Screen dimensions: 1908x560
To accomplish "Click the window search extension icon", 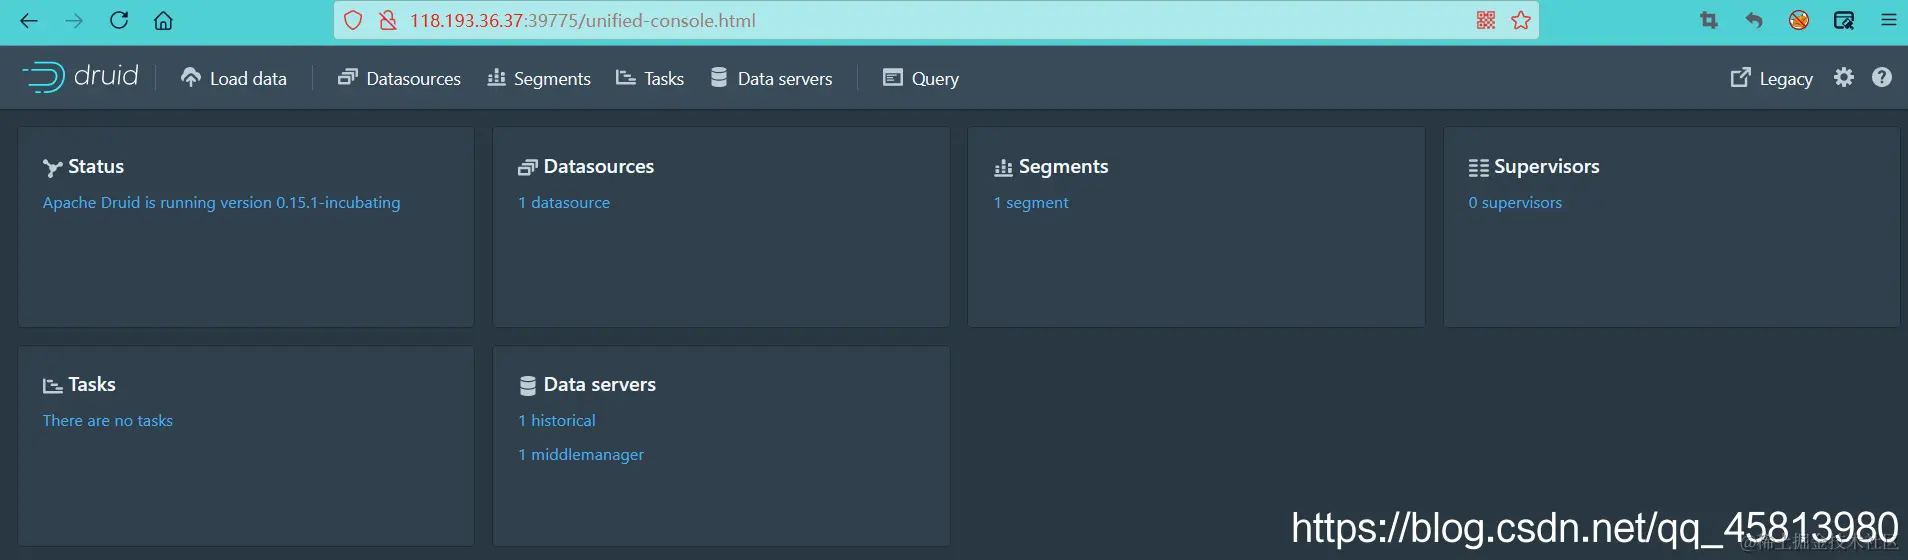I will point(1844,20).
